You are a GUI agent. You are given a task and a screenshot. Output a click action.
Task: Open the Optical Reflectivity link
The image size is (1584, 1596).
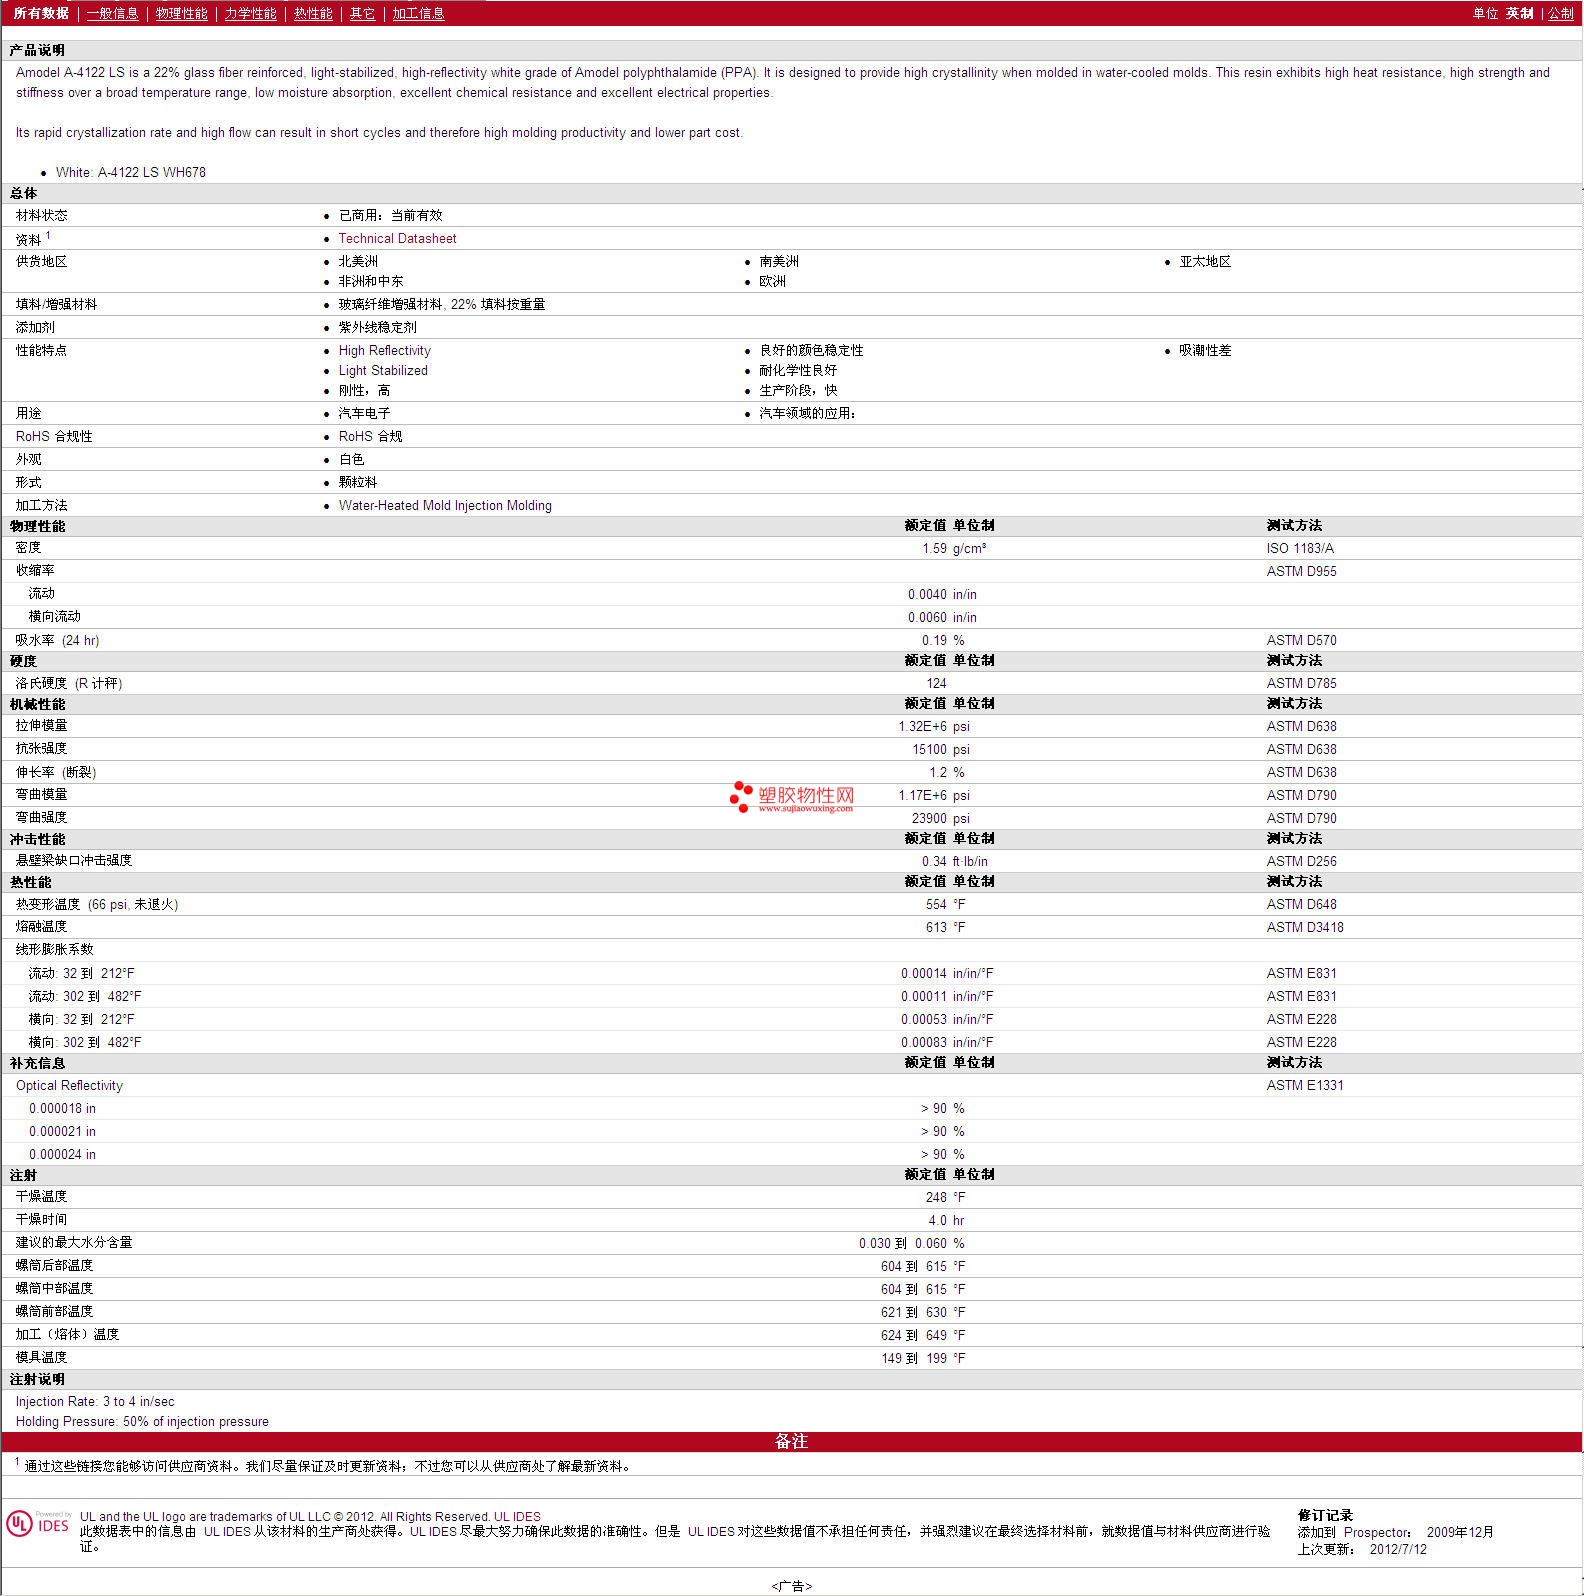coord(69,1085)
